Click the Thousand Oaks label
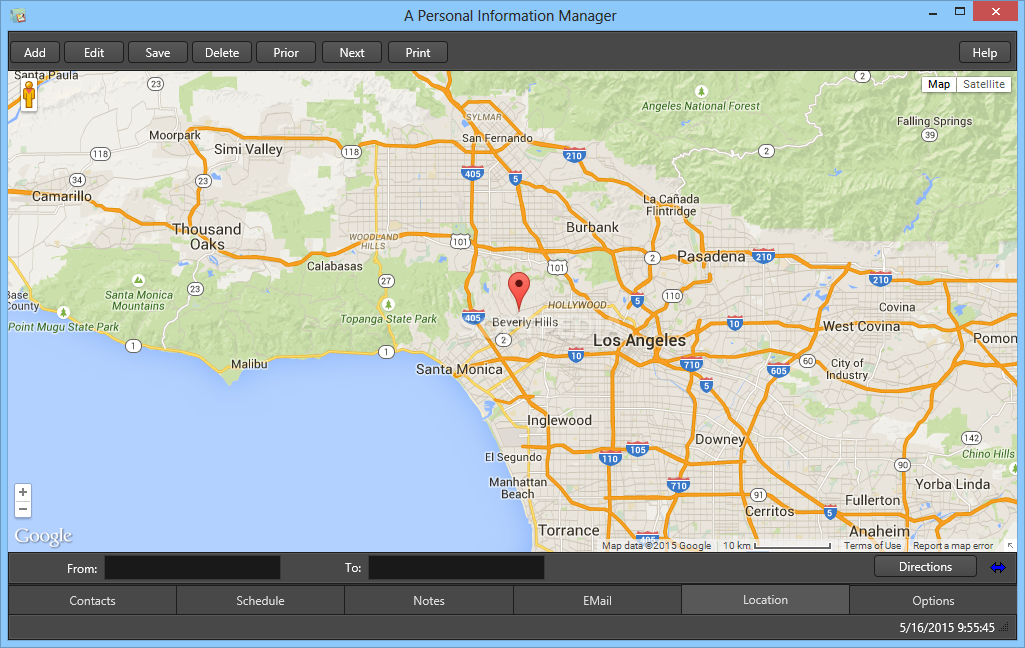This screenshot has width=1025, height=648. coord(207,237)
